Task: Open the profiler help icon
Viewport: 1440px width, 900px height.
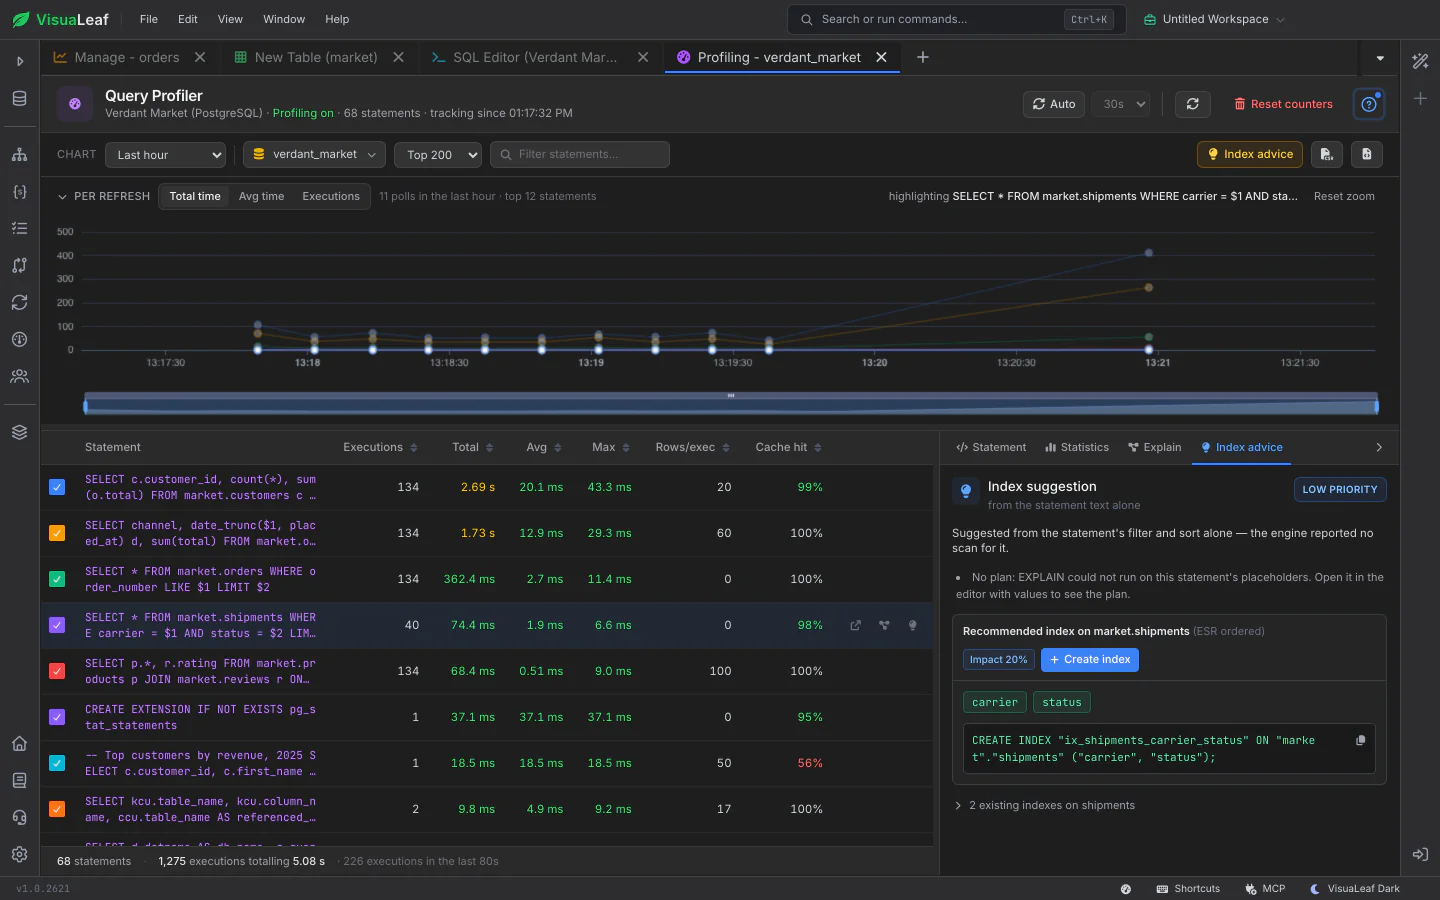Action: tap(1369, 104)
